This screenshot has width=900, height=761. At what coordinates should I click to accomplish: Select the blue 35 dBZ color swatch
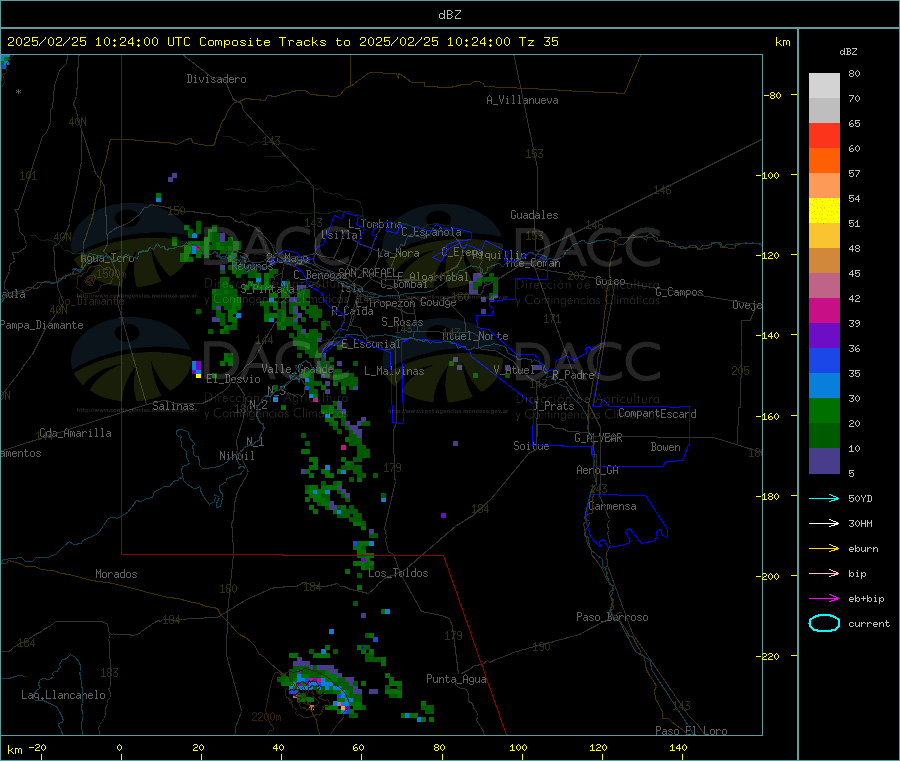tap(824, 360)
